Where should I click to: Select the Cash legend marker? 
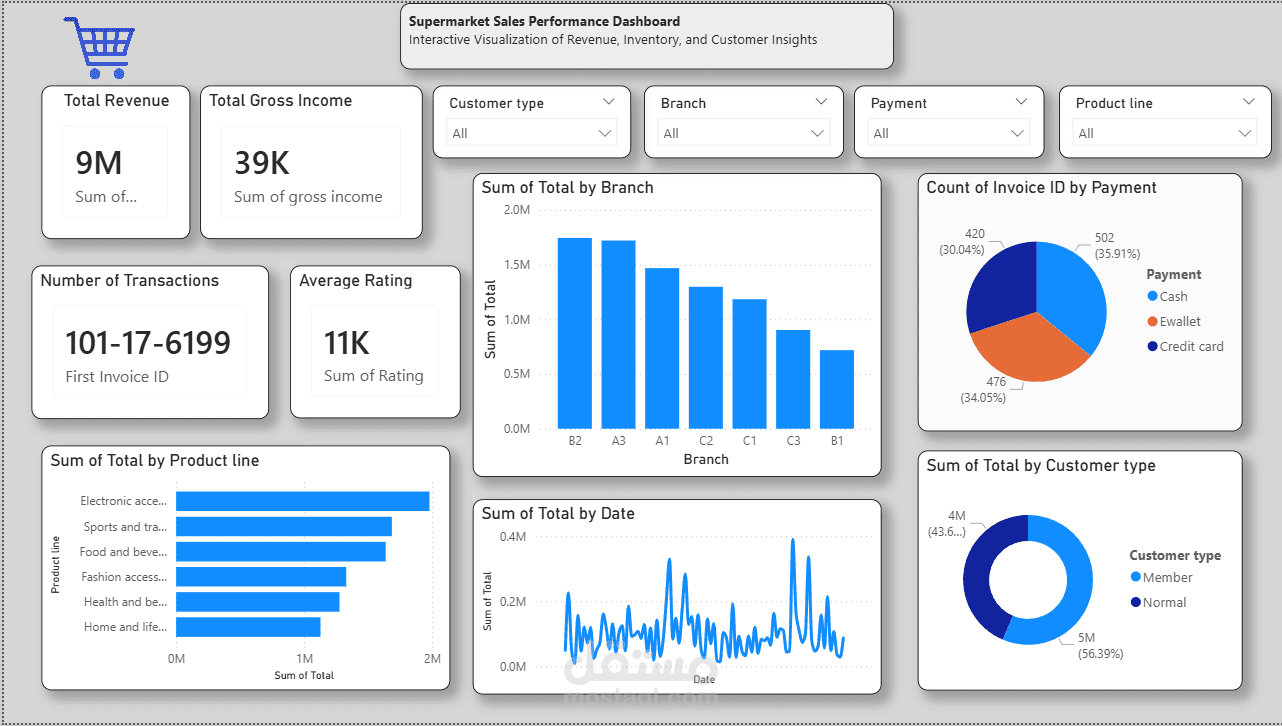click(1152, 296)
